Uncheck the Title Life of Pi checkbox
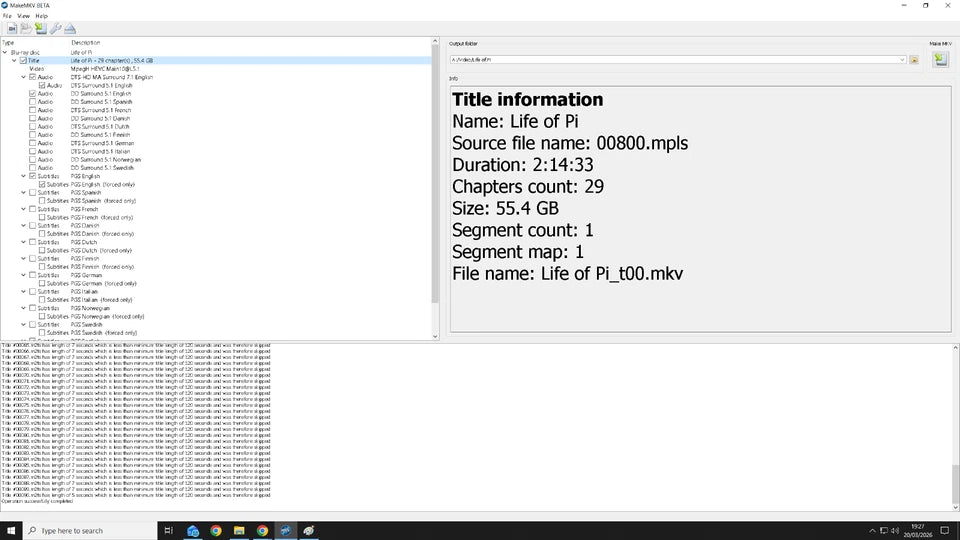Image resolution: width=960 pixels, height=540 pixels. click(x=23, y=61)
